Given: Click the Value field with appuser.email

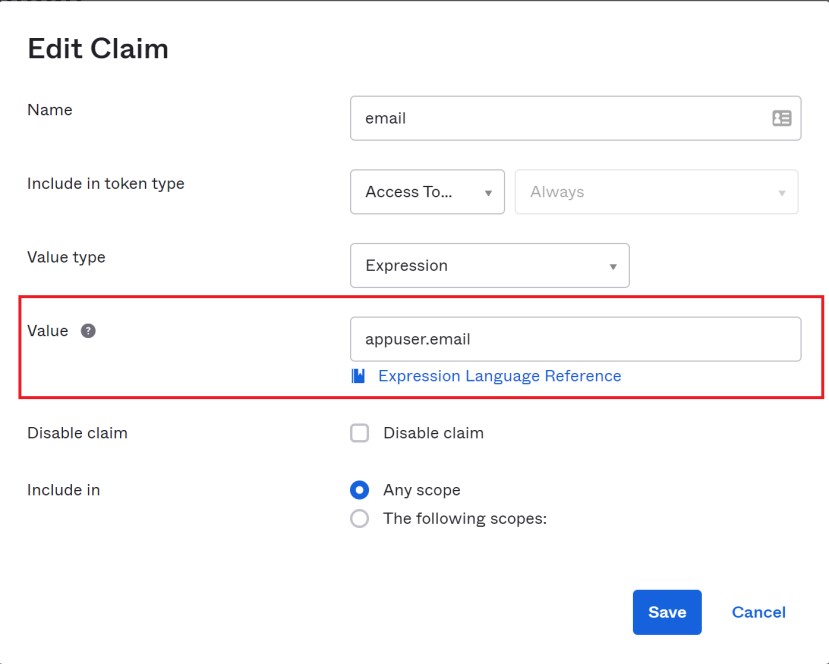Looking at the screenshot, I should pos(575,339).
